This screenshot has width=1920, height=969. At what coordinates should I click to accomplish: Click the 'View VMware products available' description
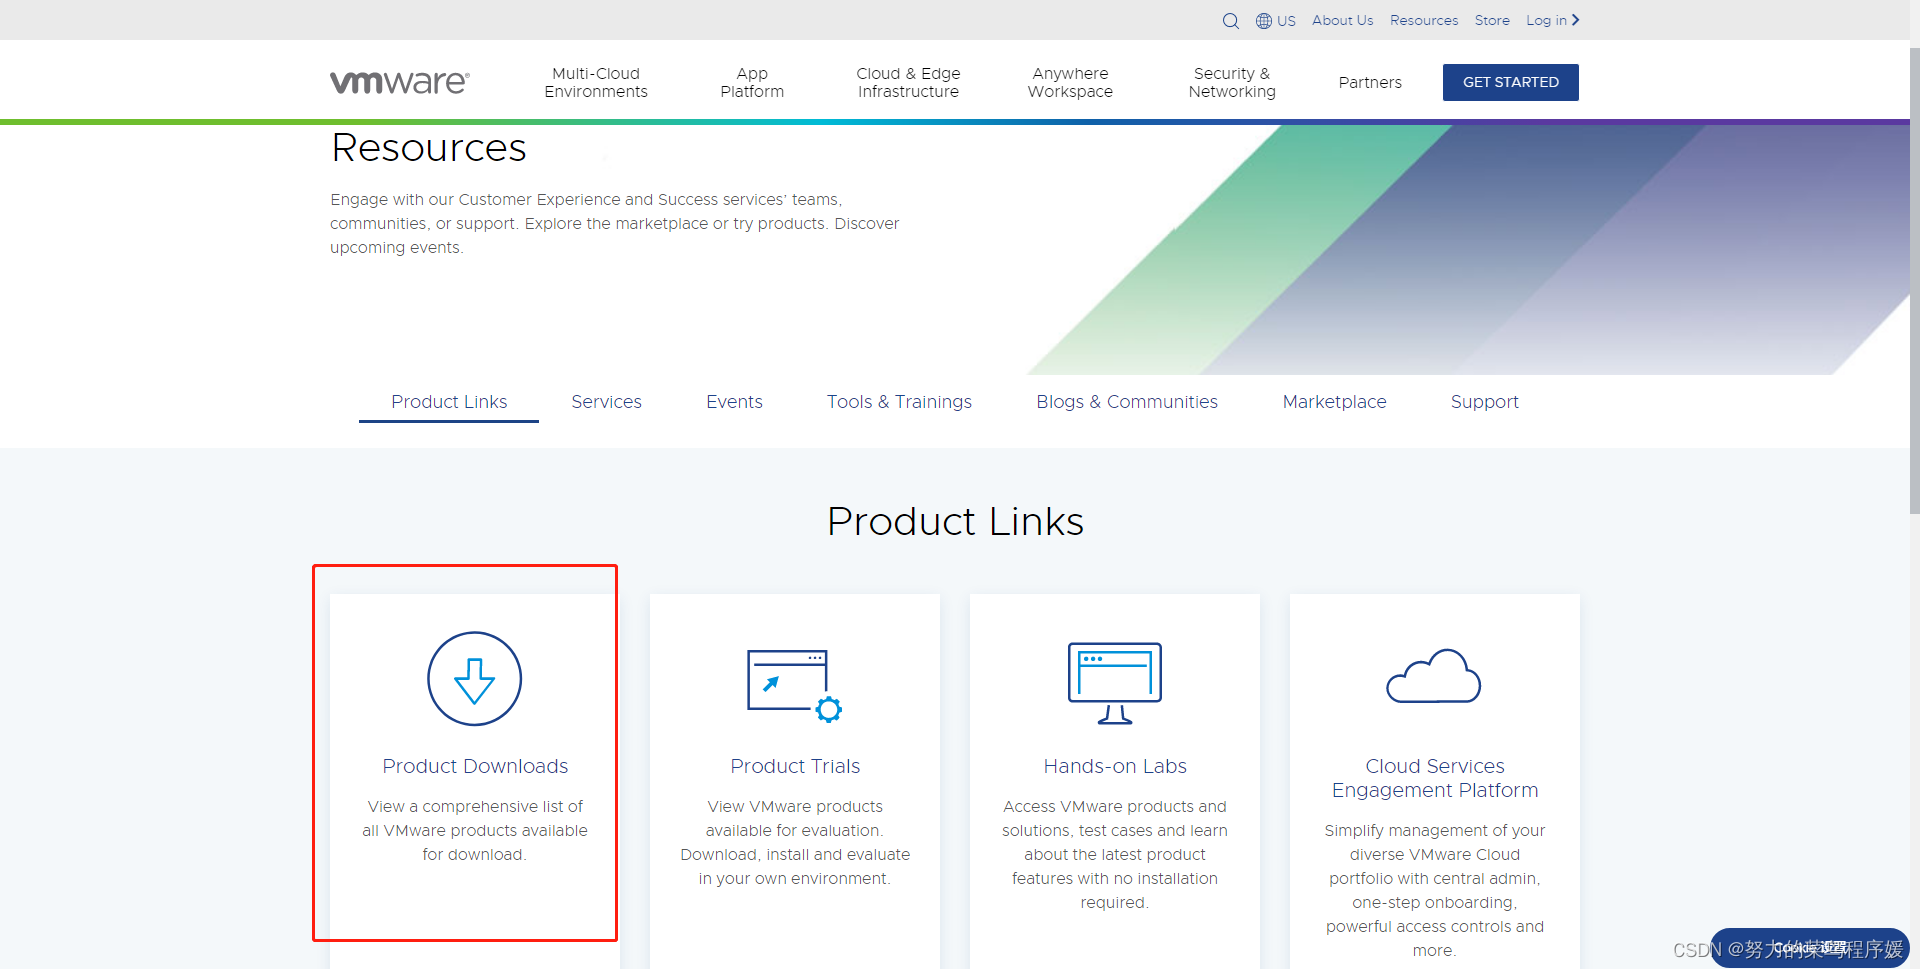tap(795, 842)
